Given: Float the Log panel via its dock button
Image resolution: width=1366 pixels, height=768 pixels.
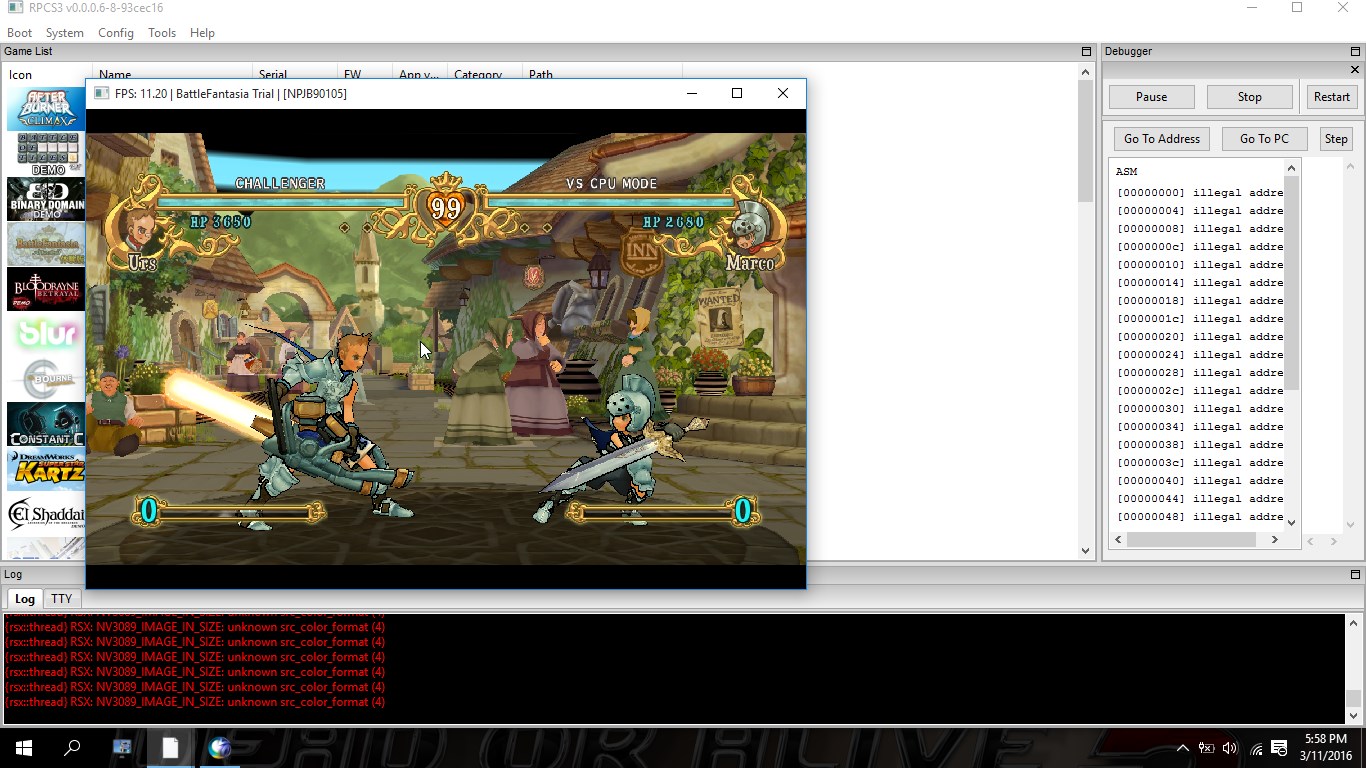Looking at the screenshot, I should point(1356,574).
